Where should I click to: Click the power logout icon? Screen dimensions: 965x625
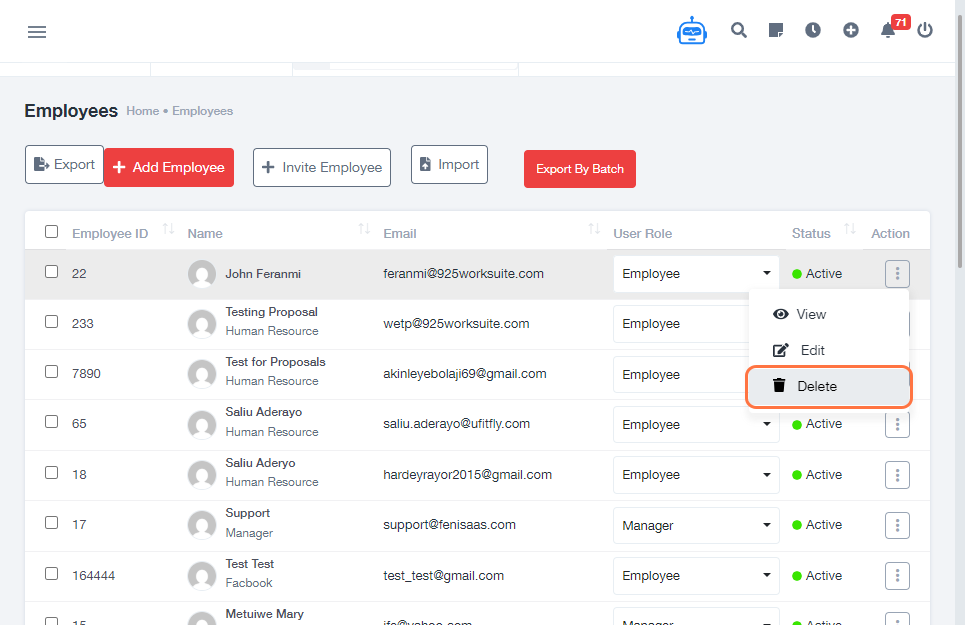925,30
